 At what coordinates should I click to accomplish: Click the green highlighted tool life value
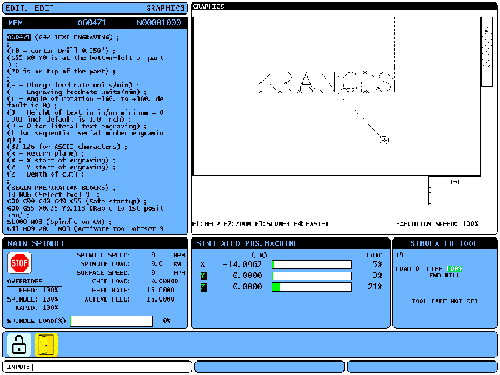pos(454,269)
